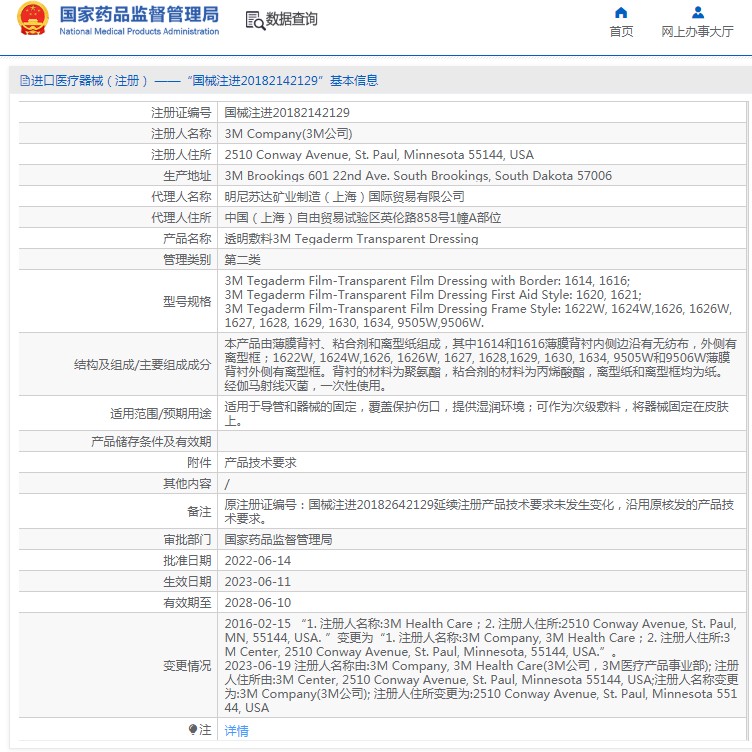Open 网上办事大厅 service hall link

[697, 32]
